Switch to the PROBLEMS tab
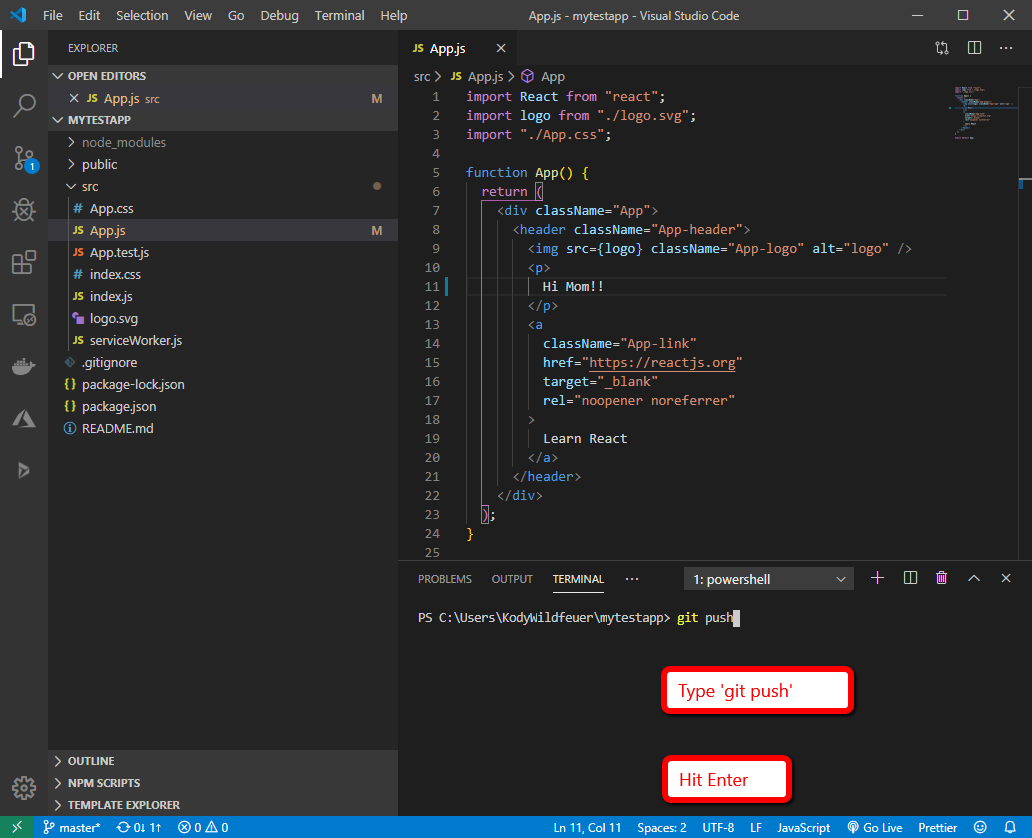The height and width of the screenshot is (838, 1032). click(x=444, y=579)
